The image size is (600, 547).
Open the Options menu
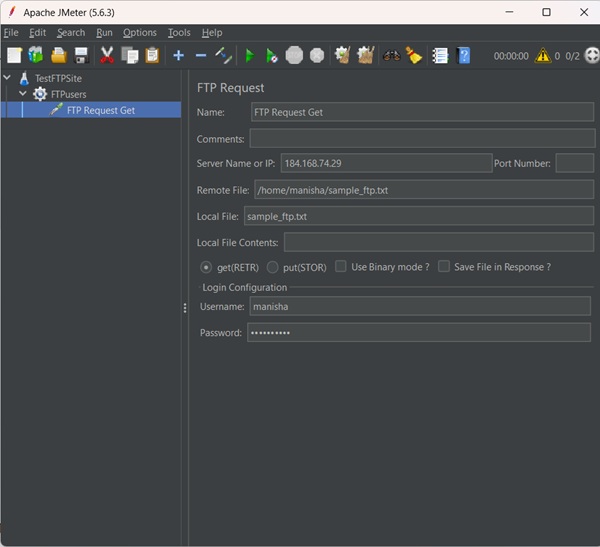pyautogui.click(x=140, y=33)
